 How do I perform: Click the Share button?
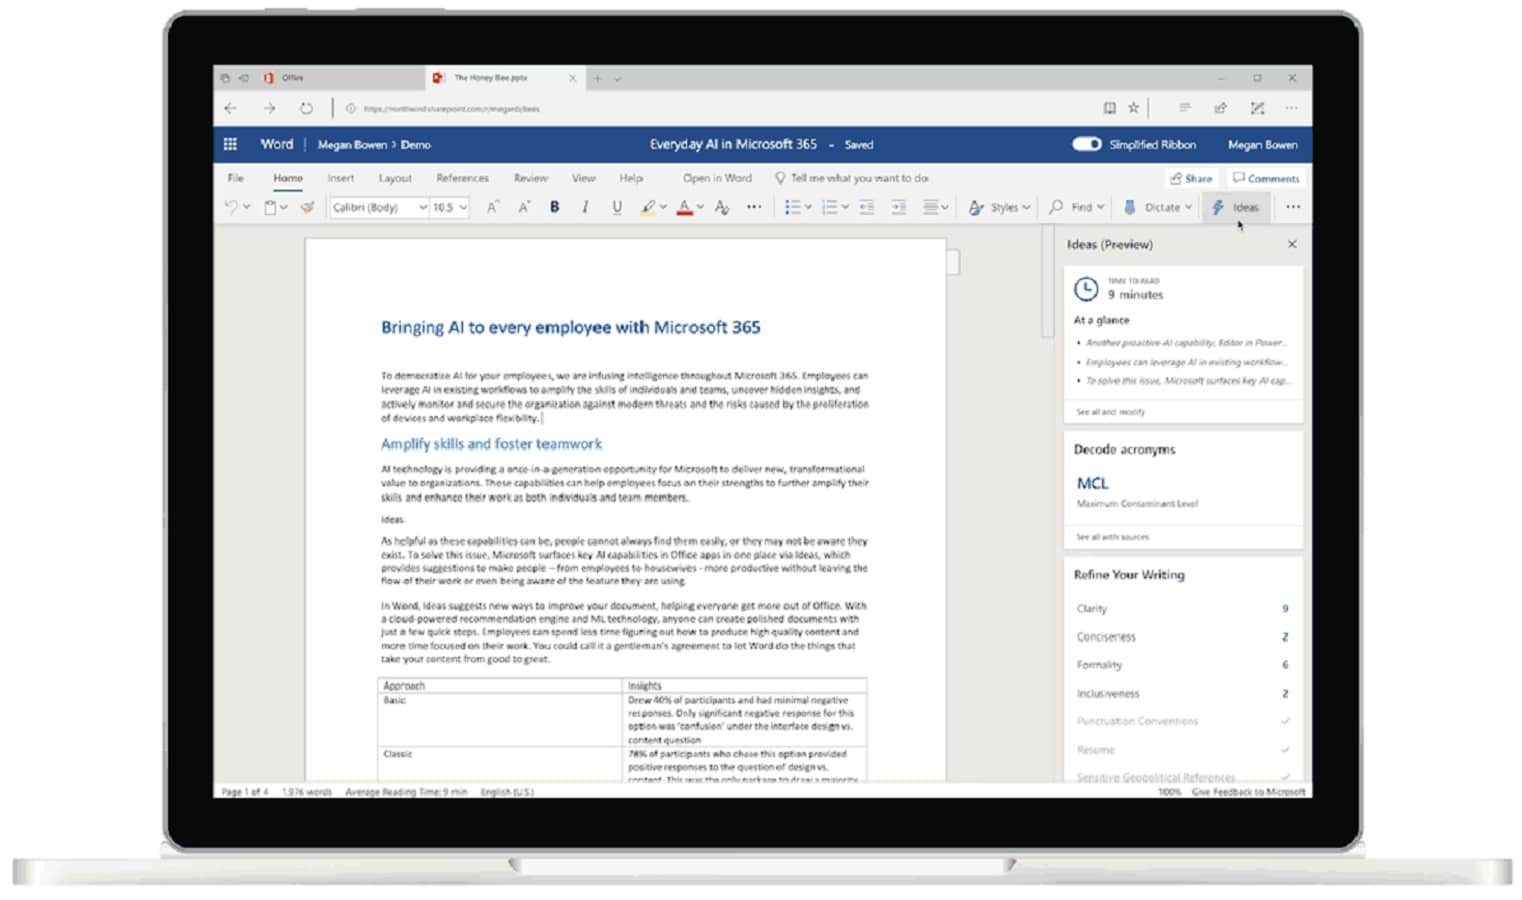(x=1191, y=178)
